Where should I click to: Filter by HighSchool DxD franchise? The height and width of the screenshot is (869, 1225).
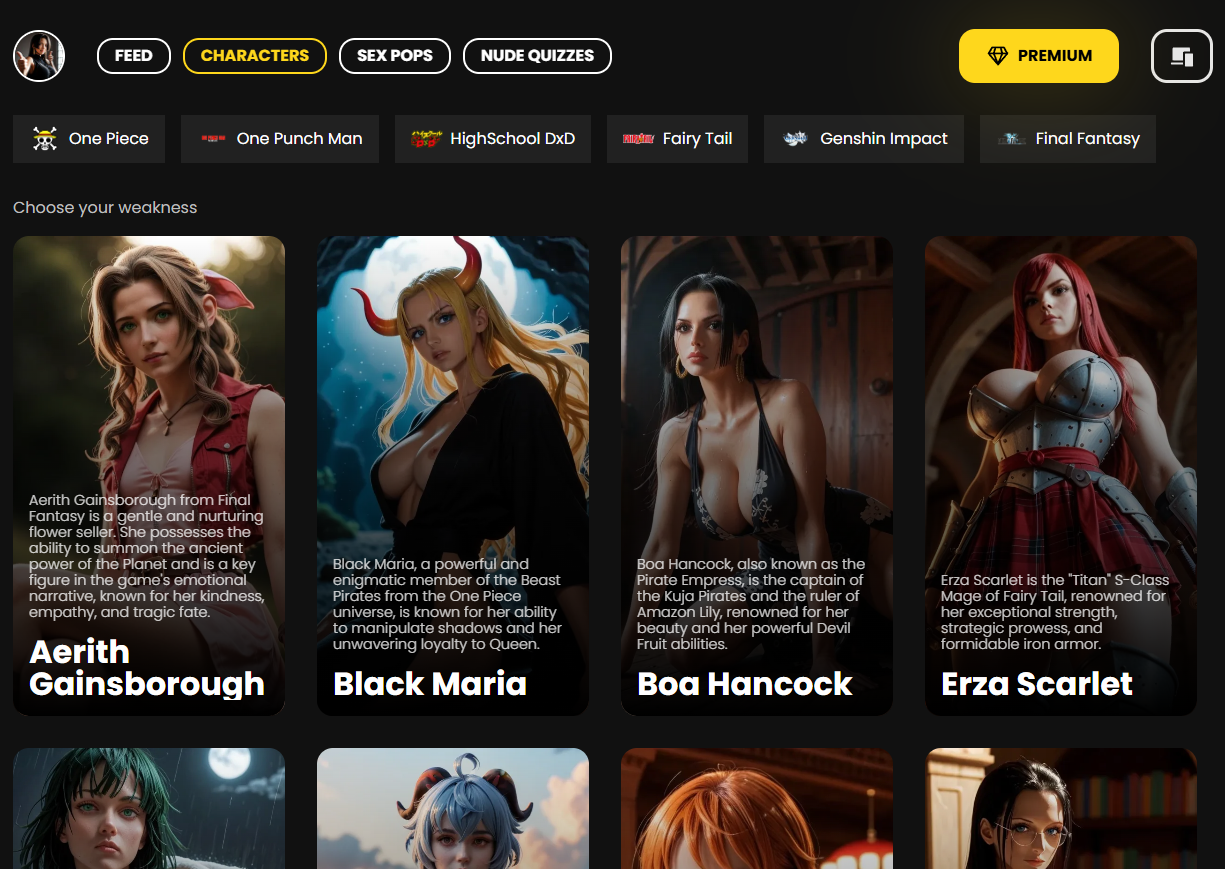tap(493, 139)
